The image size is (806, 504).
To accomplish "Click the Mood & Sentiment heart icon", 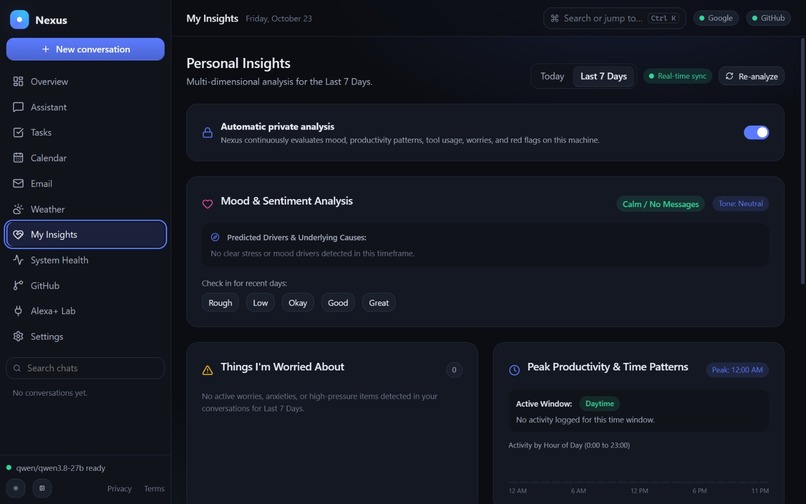I will 207,204.
